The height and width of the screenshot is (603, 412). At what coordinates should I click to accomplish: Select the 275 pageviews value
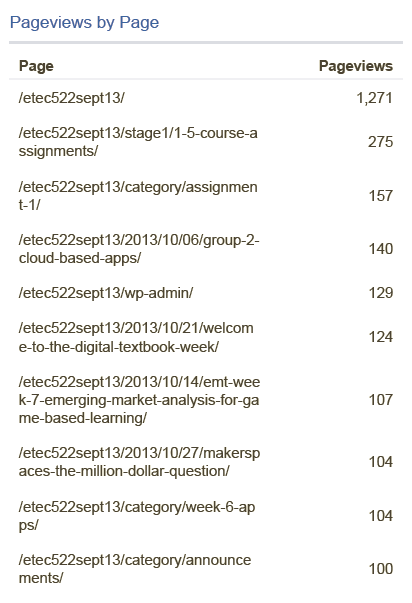(380, 142)
